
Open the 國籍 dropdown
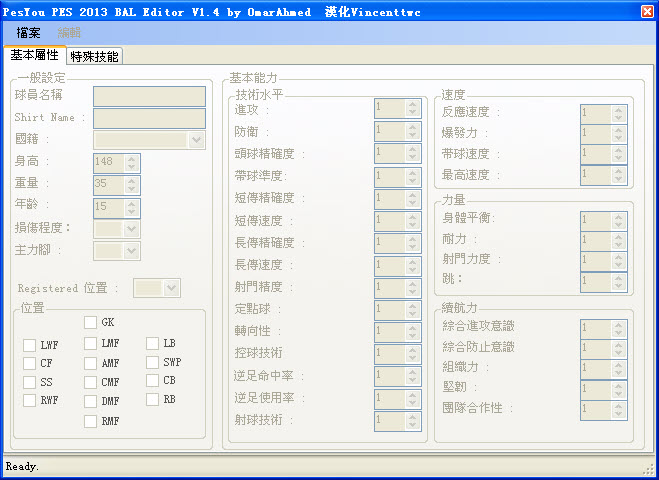coord(149,140)
